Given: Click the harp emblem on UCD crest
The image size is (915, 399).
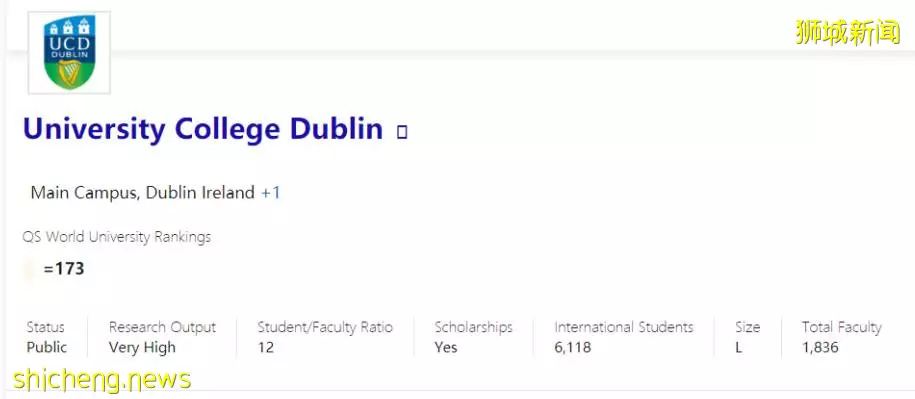Looking at the screenshot, I should (69, 72).
